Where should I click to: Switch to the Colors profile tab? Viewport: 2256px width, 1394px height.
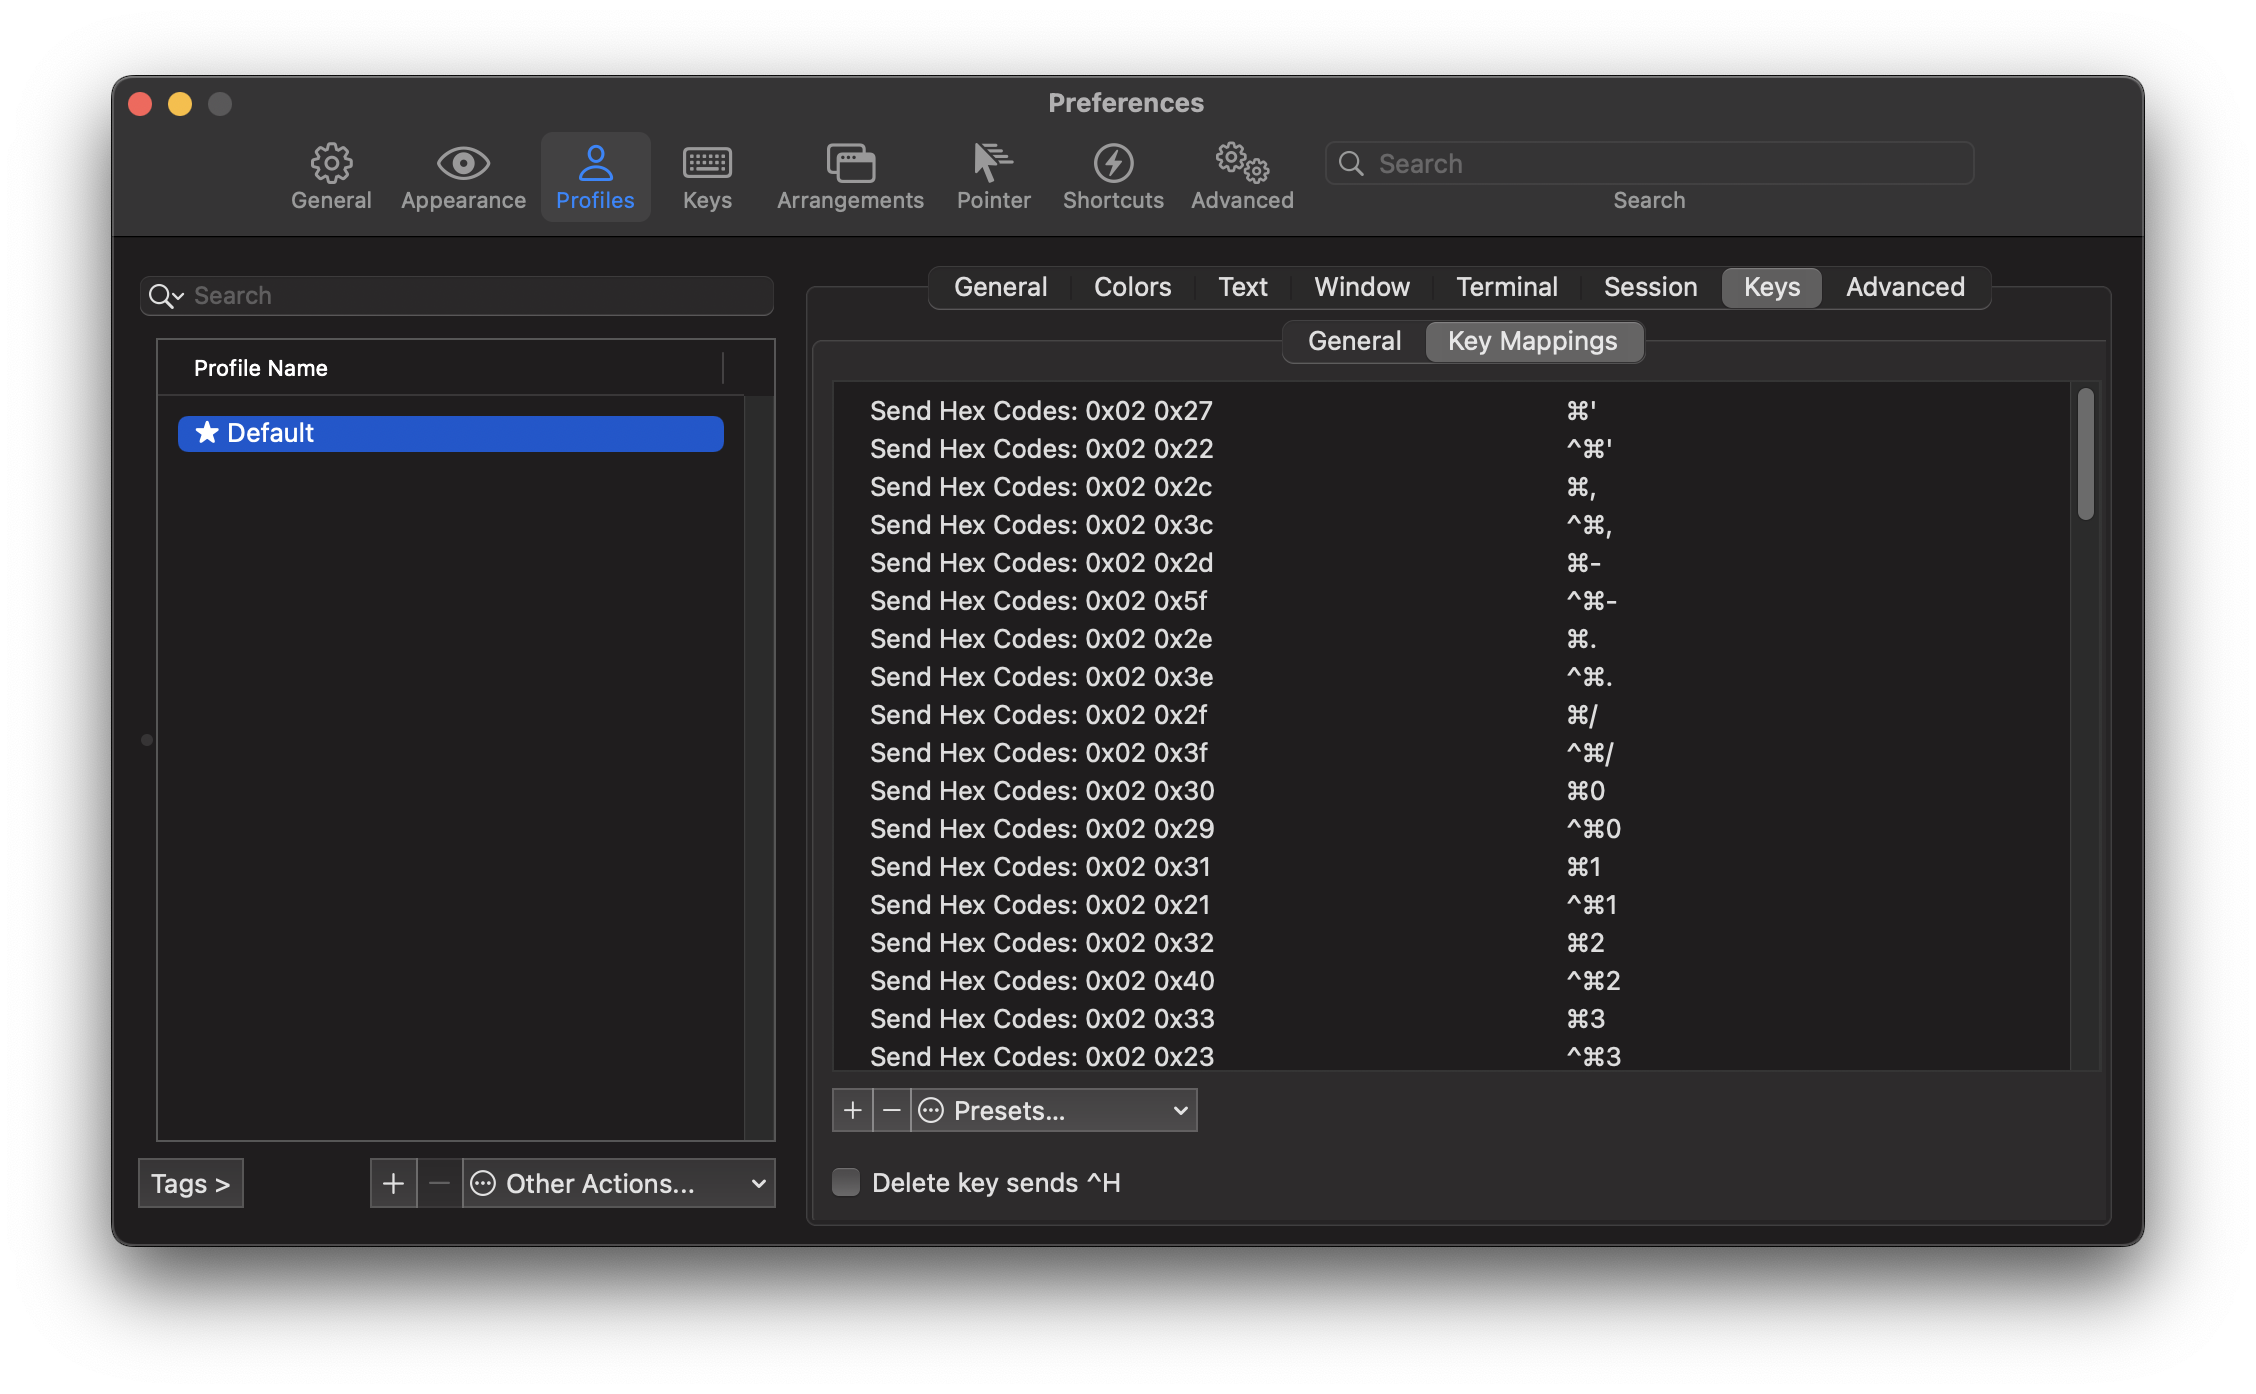click(1132, 287)
